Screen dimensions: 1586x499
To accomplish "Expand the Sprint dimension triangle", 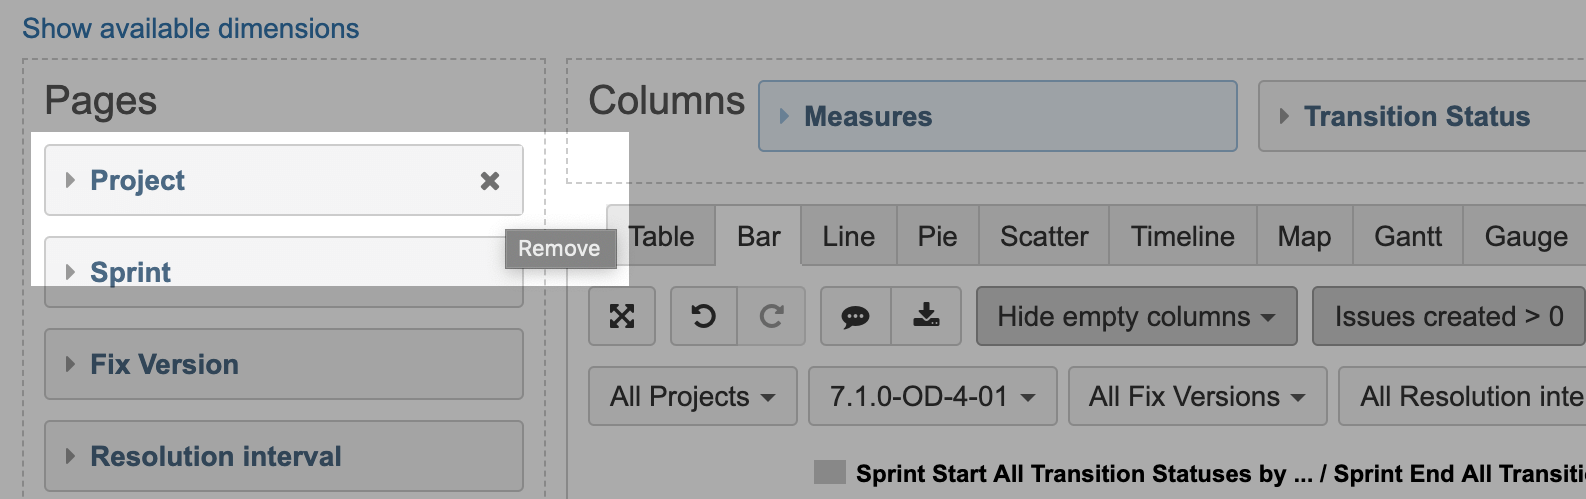I will [x=70, y=272].
